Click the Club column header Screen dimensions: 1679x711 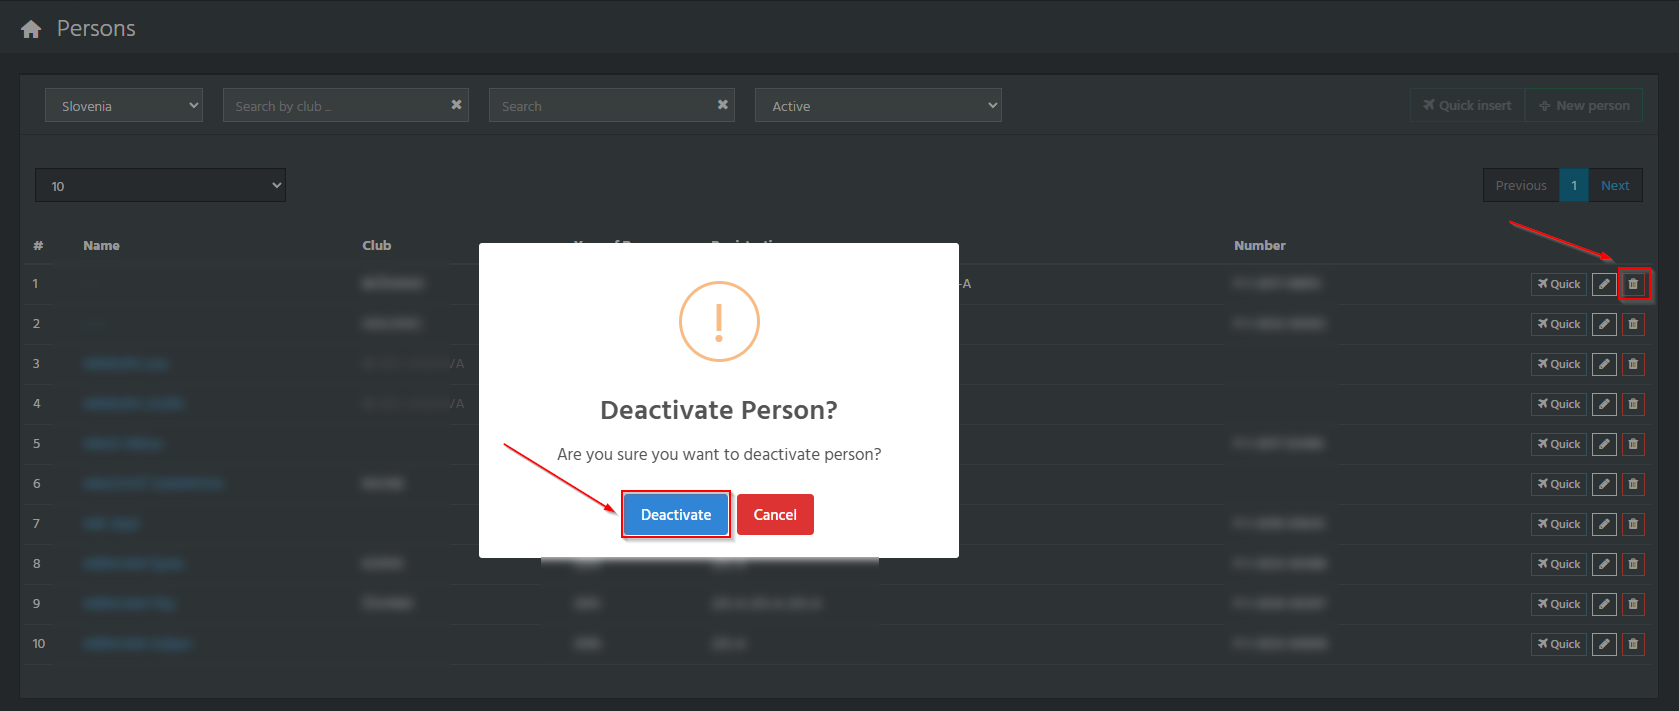[x=377, y=245]
